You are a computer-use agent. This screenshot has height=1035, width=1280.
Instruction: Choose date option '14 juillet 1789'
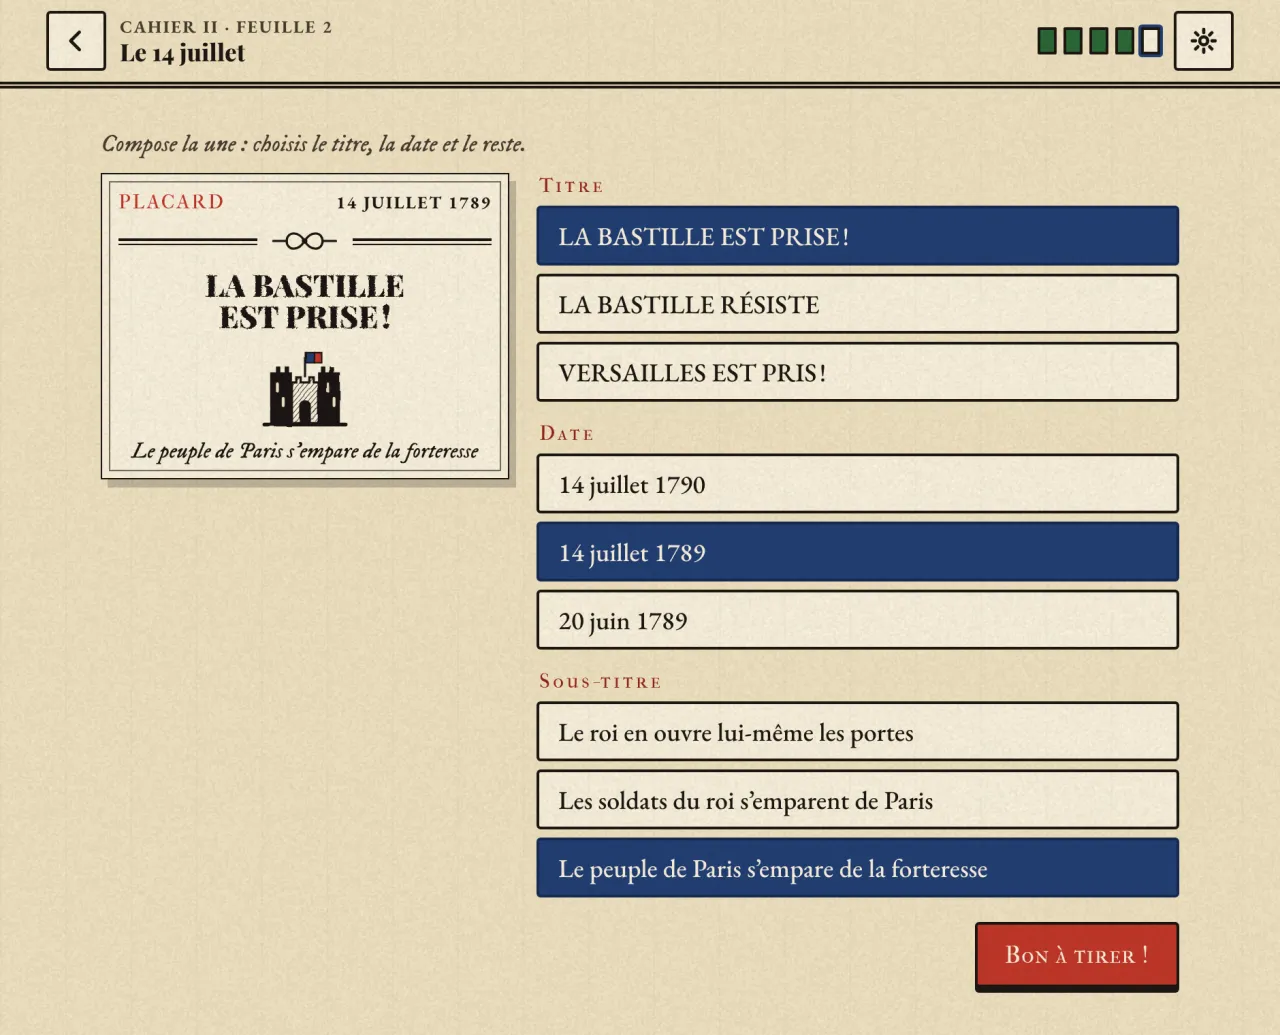point(857,552)
